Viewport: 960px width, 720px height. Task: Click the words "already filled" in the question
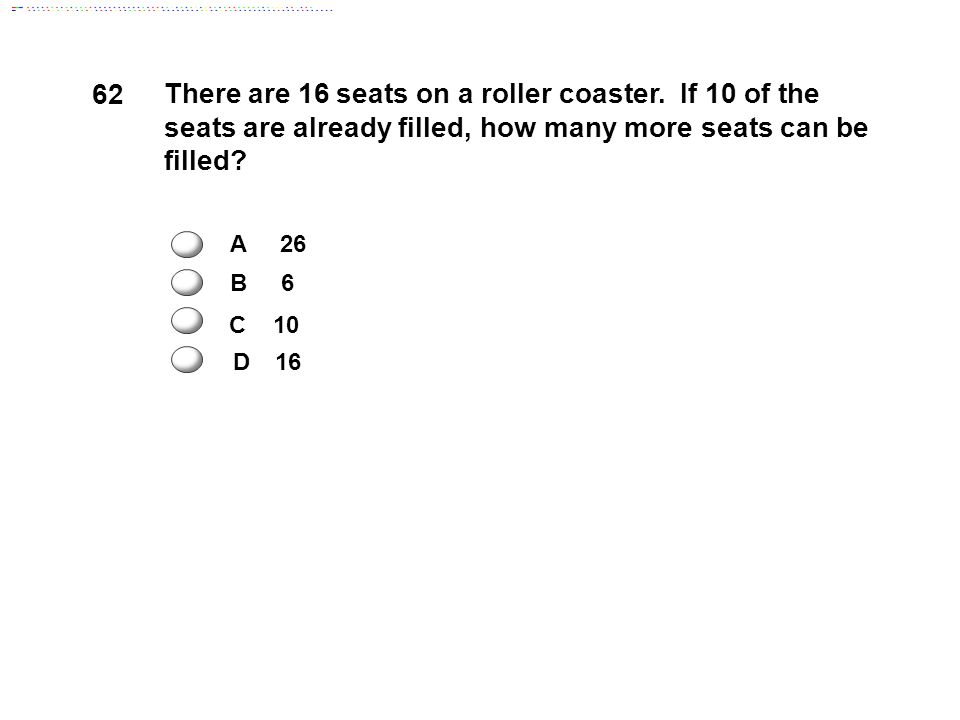[x=381, y=129]
